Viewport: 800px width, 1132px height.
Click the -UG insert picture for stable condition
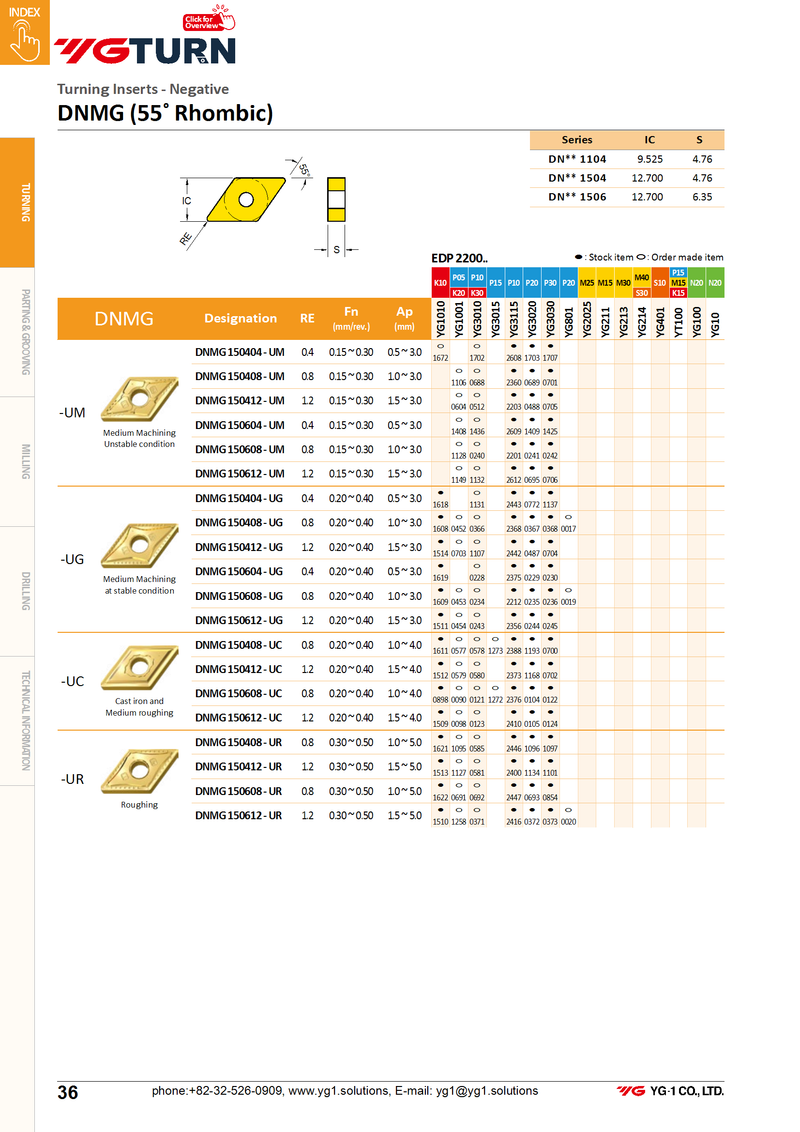point(139,543)
